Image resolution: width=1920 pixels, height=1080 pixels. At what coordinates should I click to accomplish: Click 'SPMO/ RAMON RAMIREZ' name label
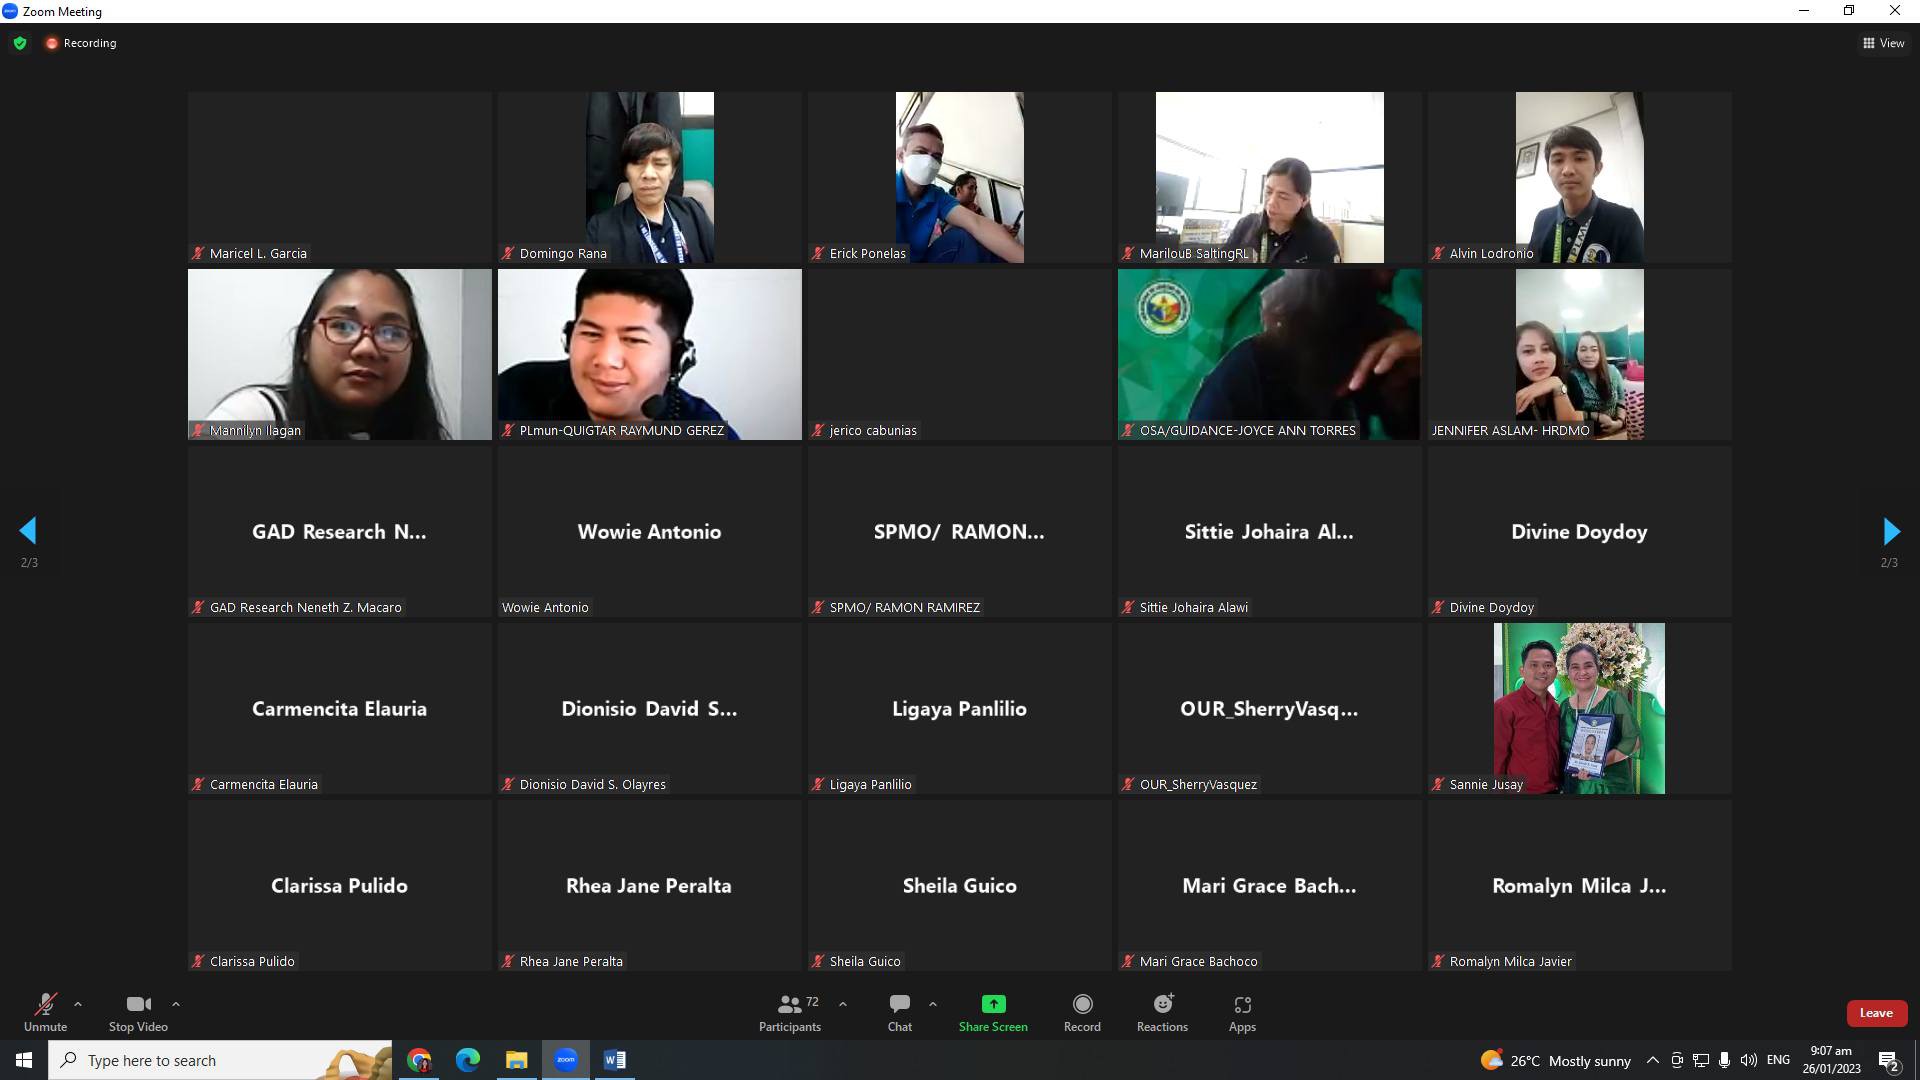point(905,607)
